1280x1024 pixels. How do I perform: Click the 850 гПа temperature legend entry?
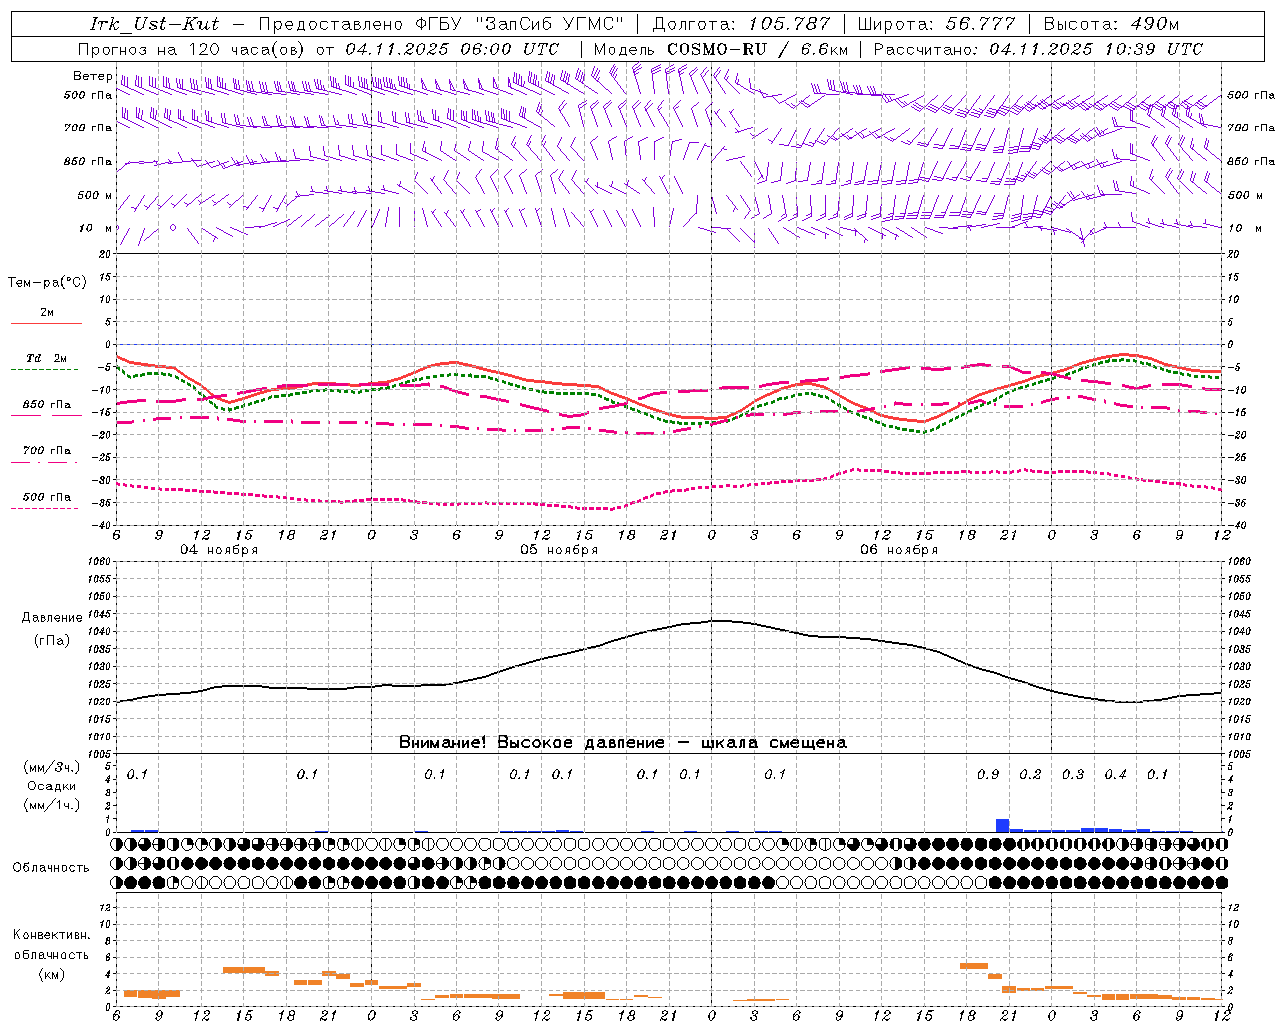click(x=47, y=405)
